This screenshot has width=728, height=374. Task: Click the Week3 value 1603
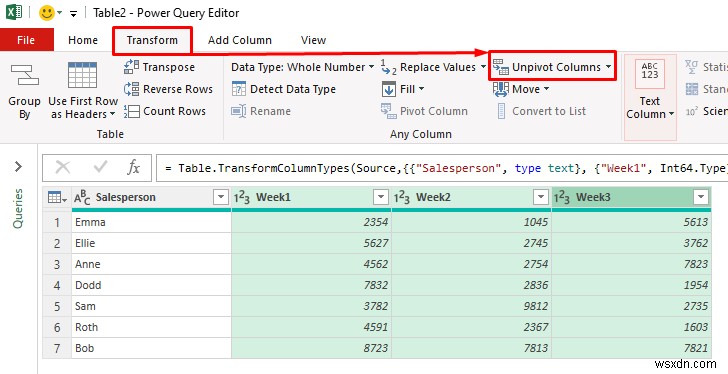[631, 328]
